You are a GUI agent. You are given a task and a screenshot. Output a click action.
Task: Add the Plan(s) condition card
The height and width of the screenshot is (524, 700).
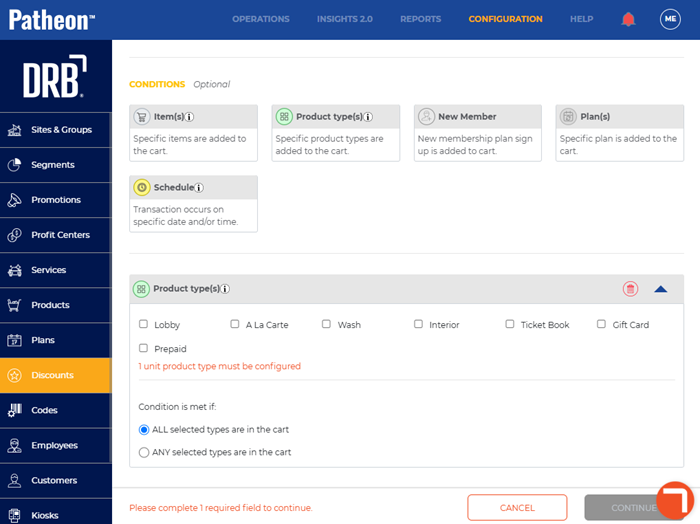[x=620, y=133]
